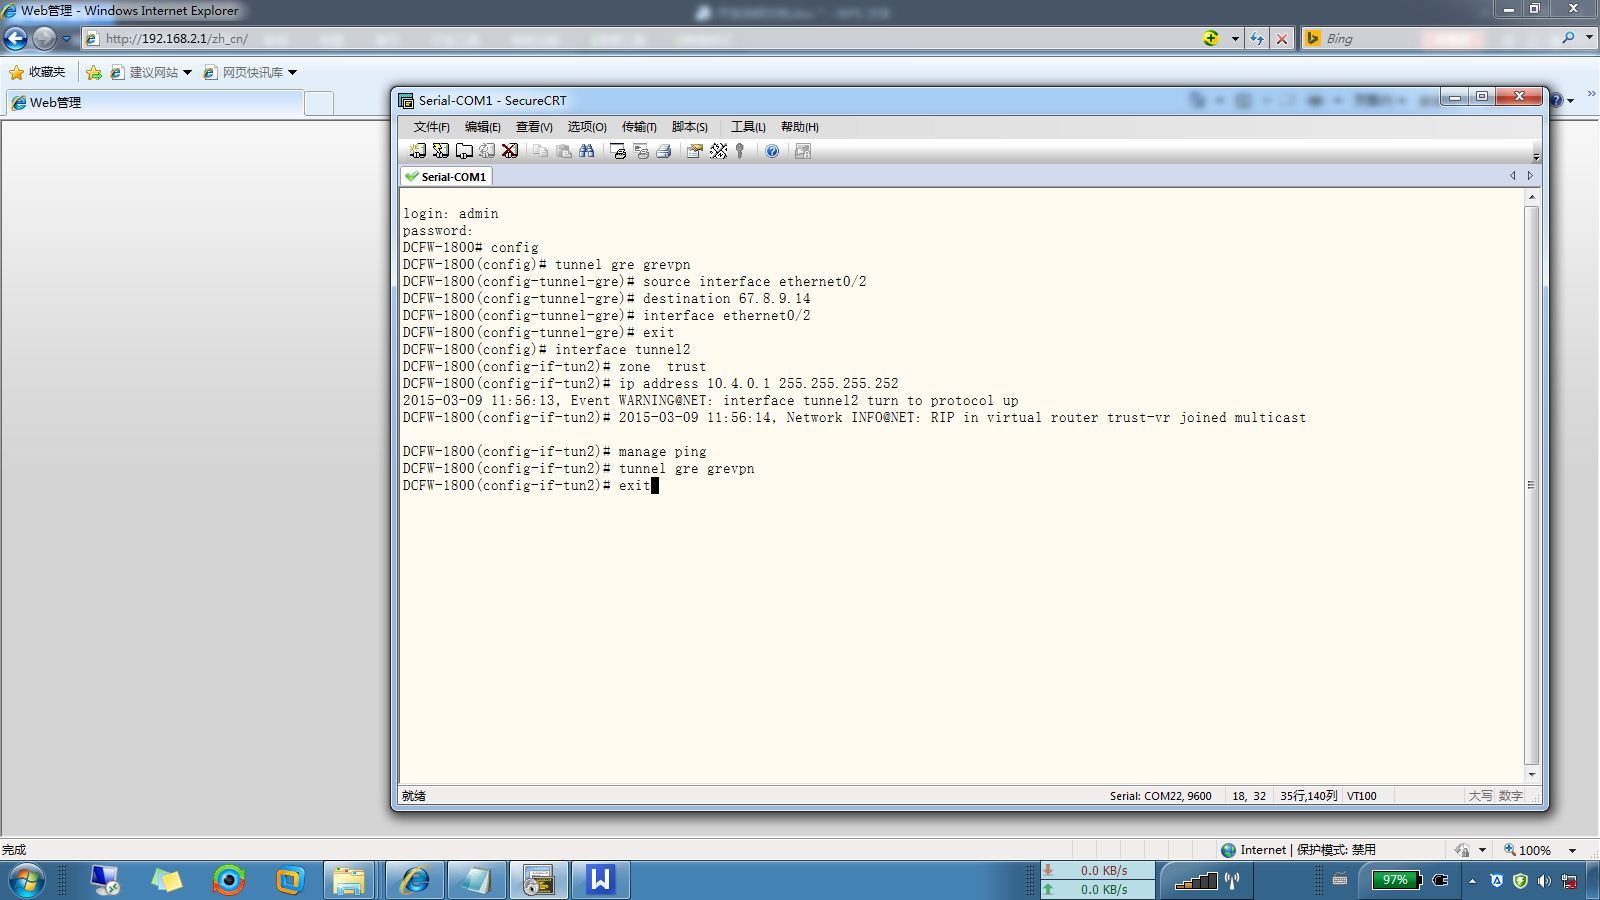Open the address bar dropdown arrow
Viewport: 1600px width, 900px height.
point(1235,39)
